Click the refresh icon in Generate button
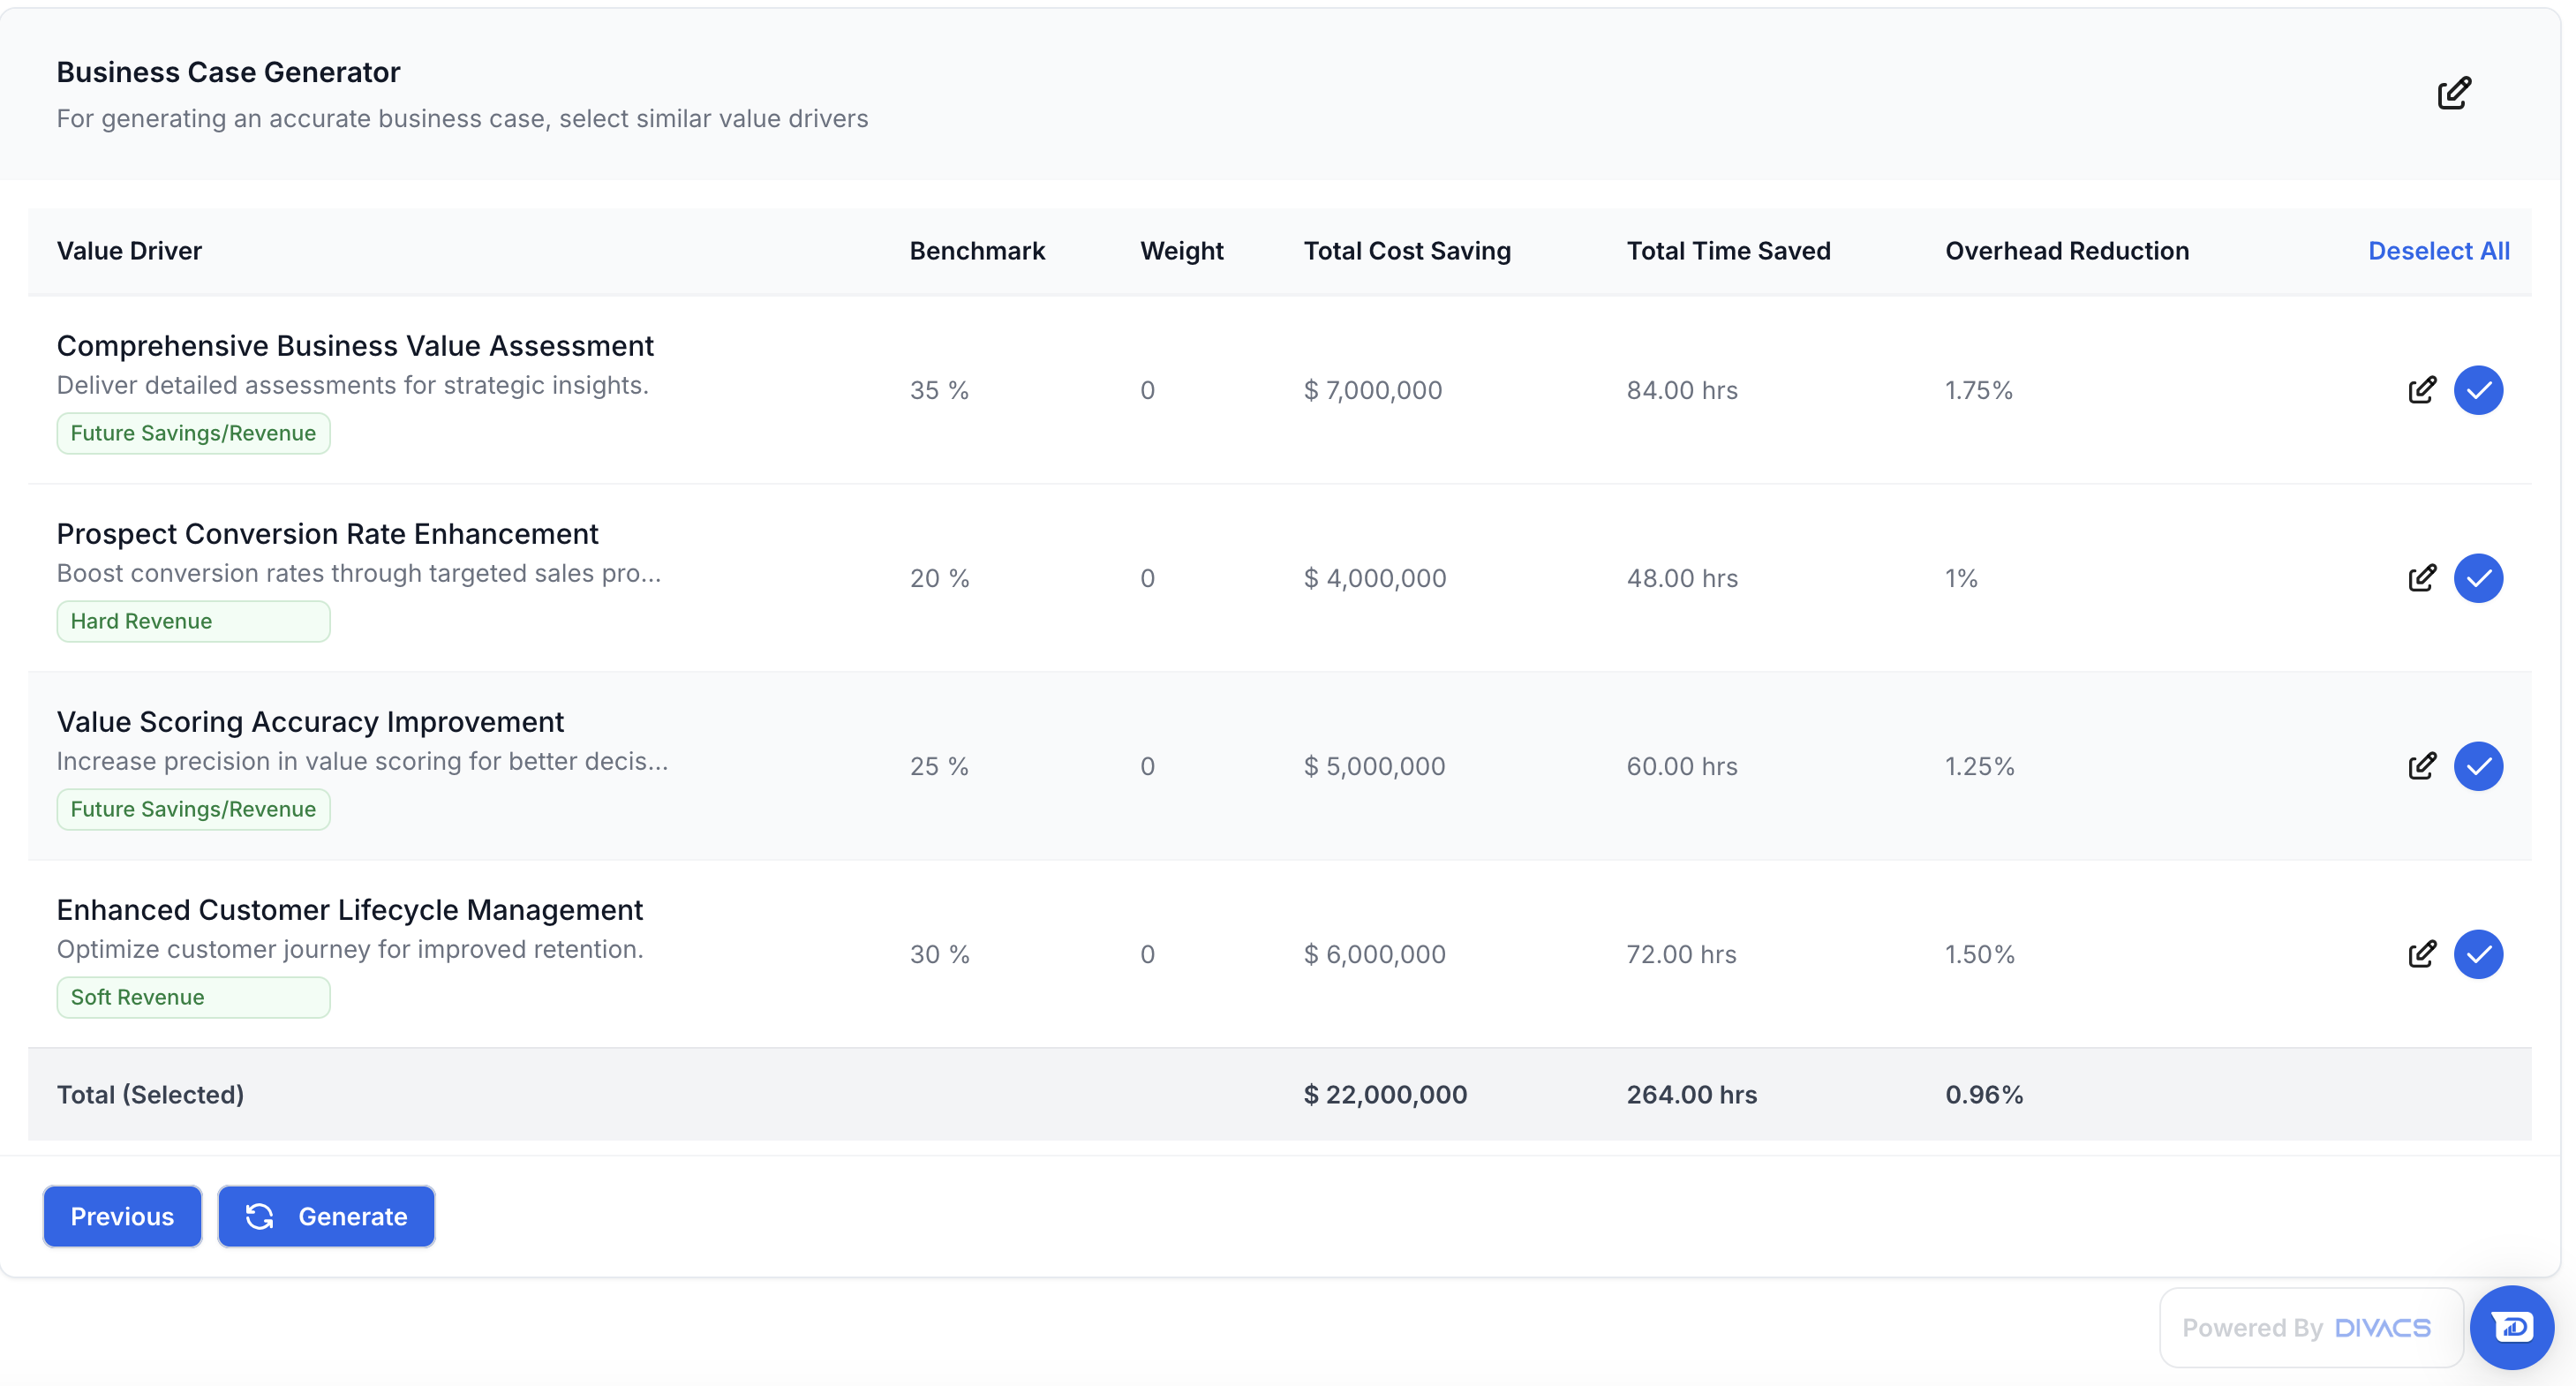Viewport: 2576px width, 1386px height. 260,1216
